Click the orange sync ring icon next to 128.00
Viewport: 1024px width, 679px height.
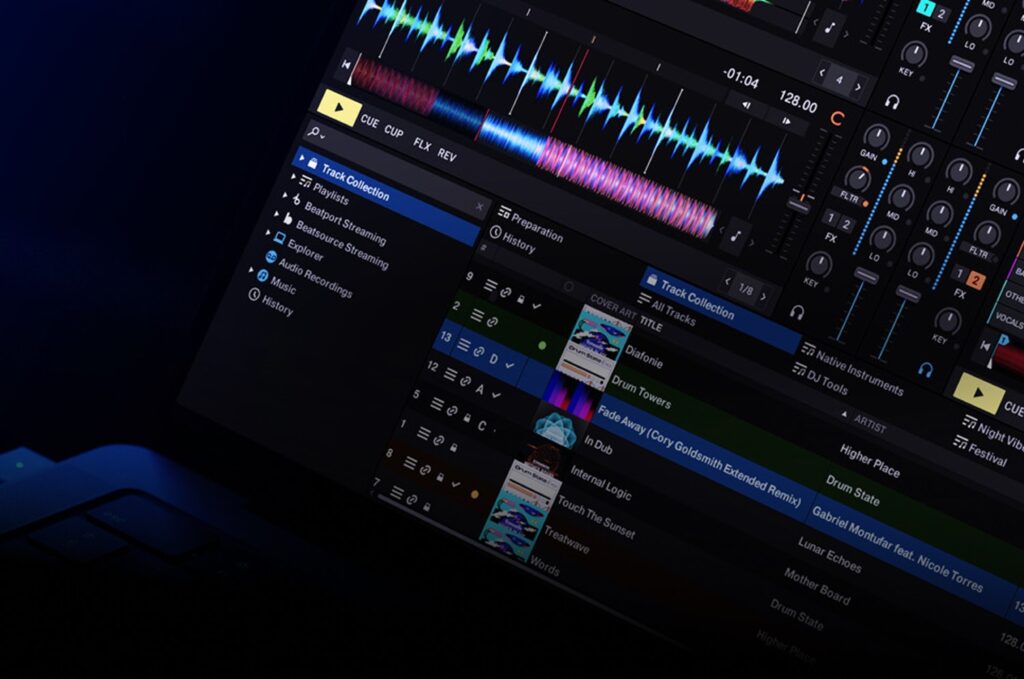pyautogui.click(x=837, y=119)
